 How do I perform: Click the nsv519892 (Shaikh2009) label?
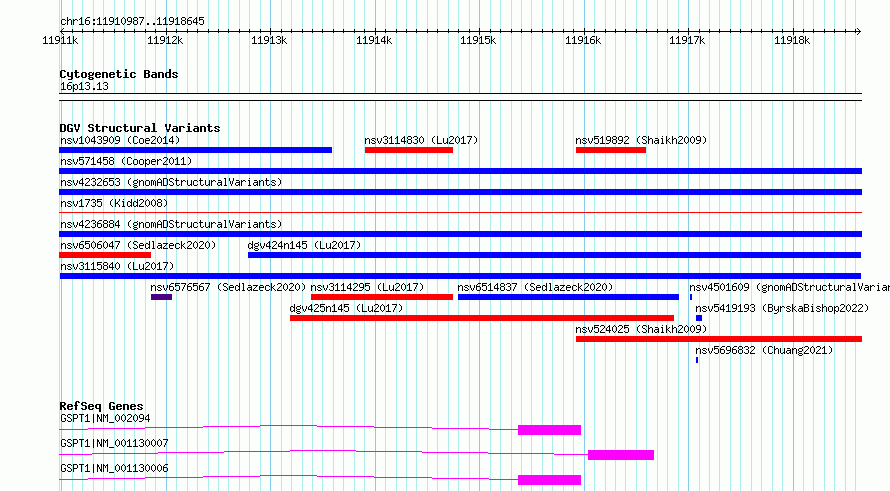click(x=641, y=140)
